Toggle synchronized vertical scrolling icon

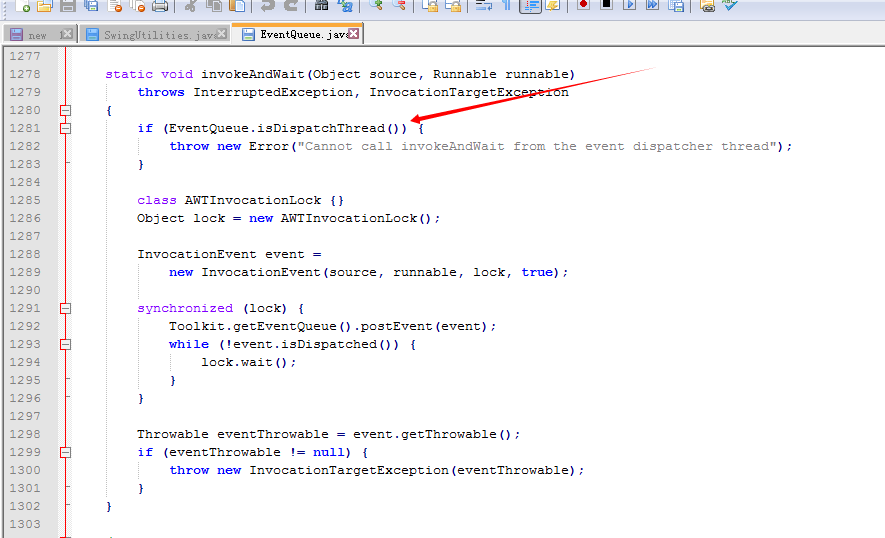pos(430,6)
